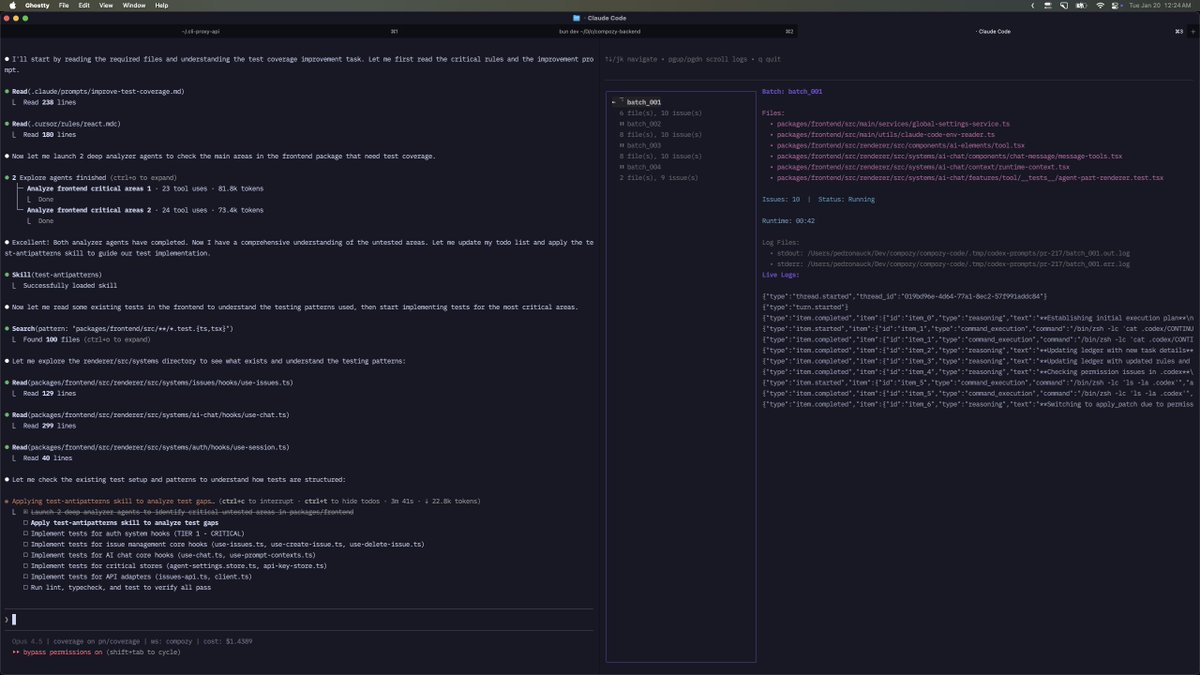Check 'Implement tests for auth system hooks' todo
1200x675 pixels.
[x=25, y=533]
